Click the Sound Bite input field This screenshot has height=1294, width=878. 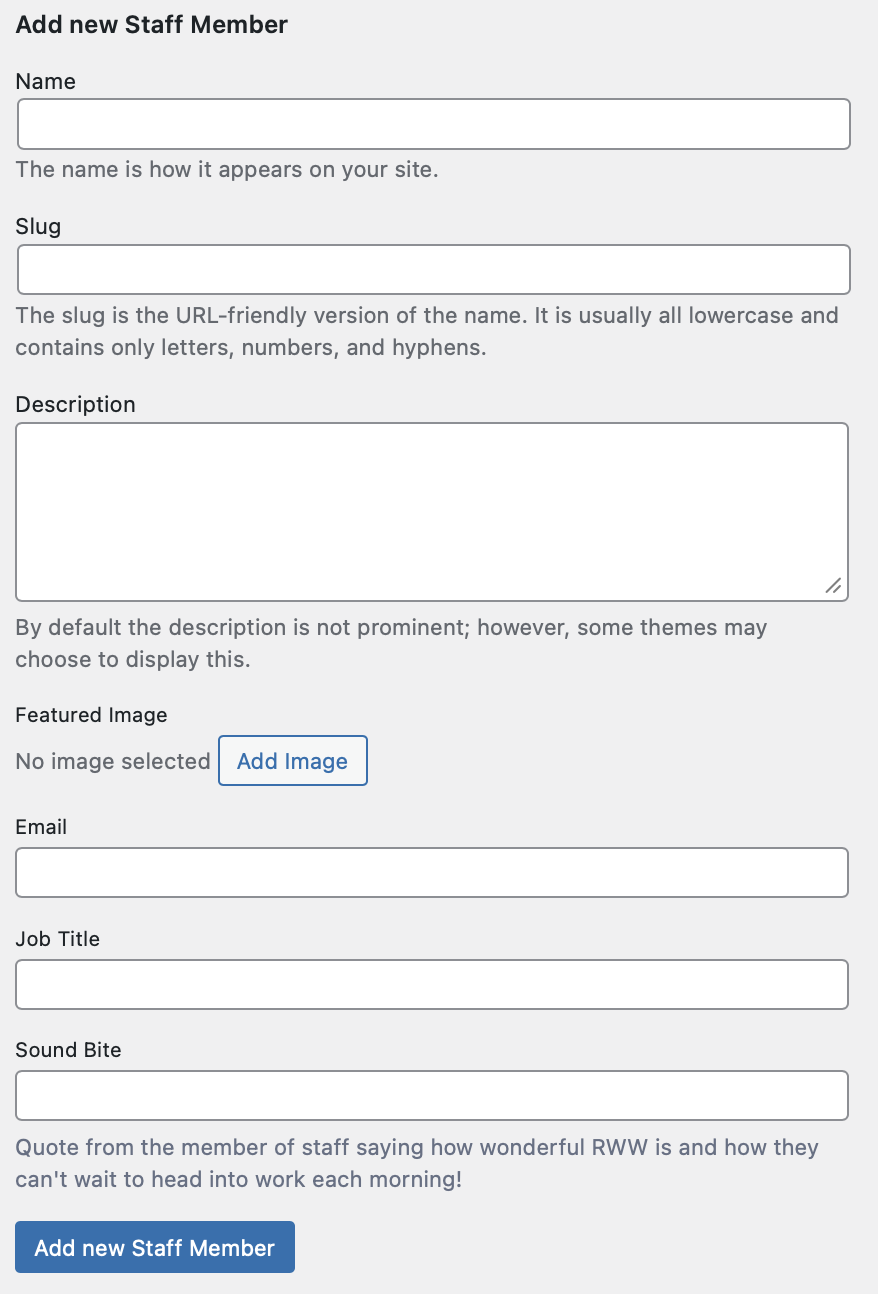pos(431,1096)
